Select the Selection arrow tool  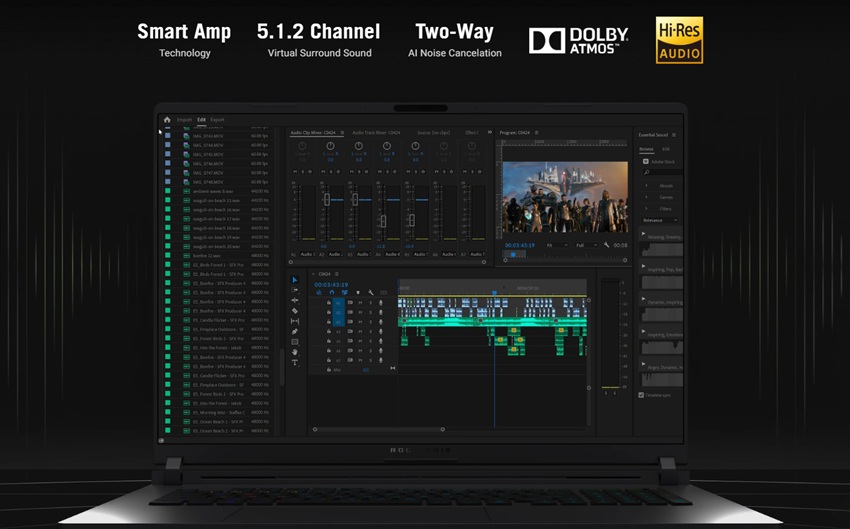pyautogui.click(x=295, y=280)
